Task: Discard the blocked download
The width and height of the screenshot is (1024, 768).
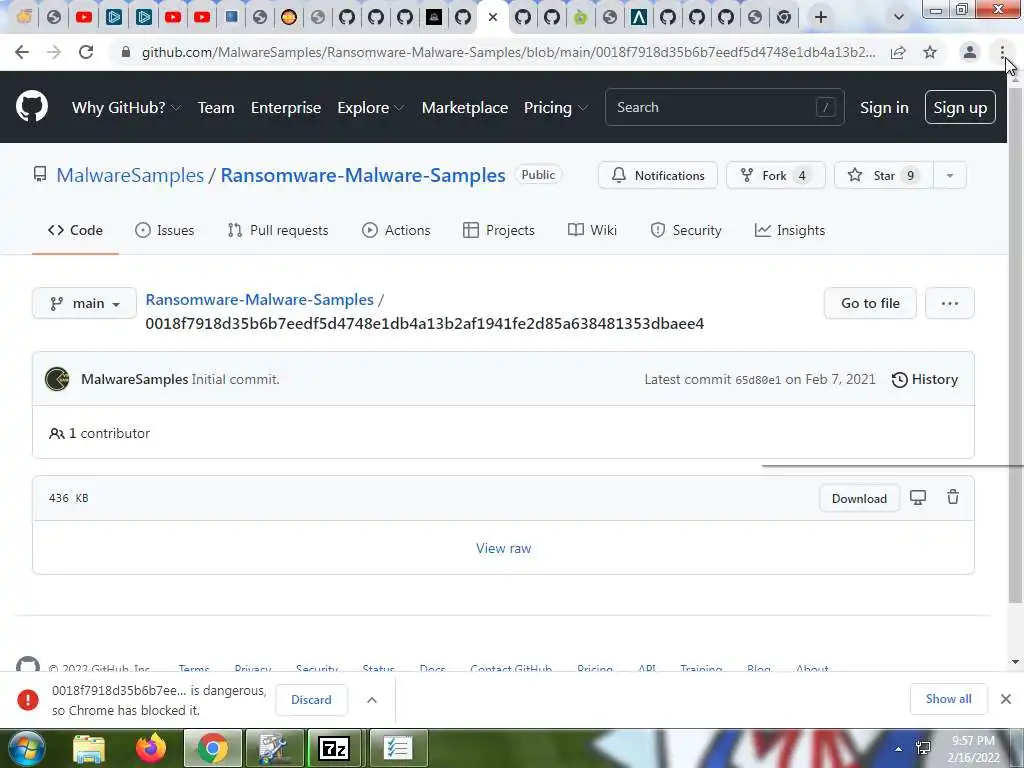Action: click(x=311, y=699)
